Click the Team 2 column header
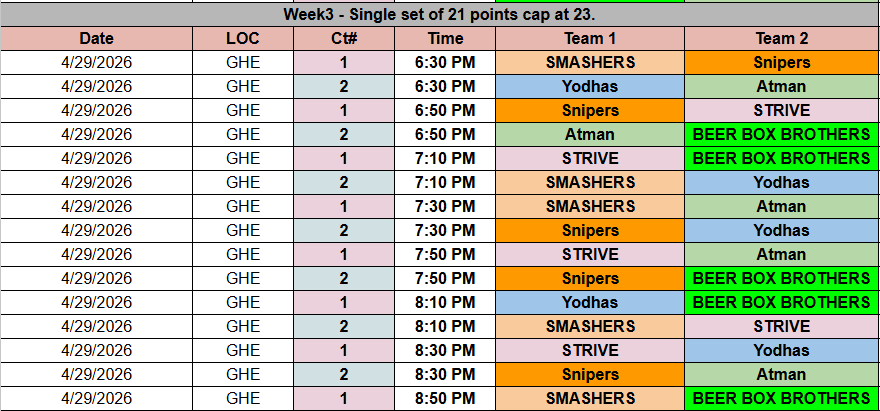This screenshot has height=411, width=880. tap(782, 39)
